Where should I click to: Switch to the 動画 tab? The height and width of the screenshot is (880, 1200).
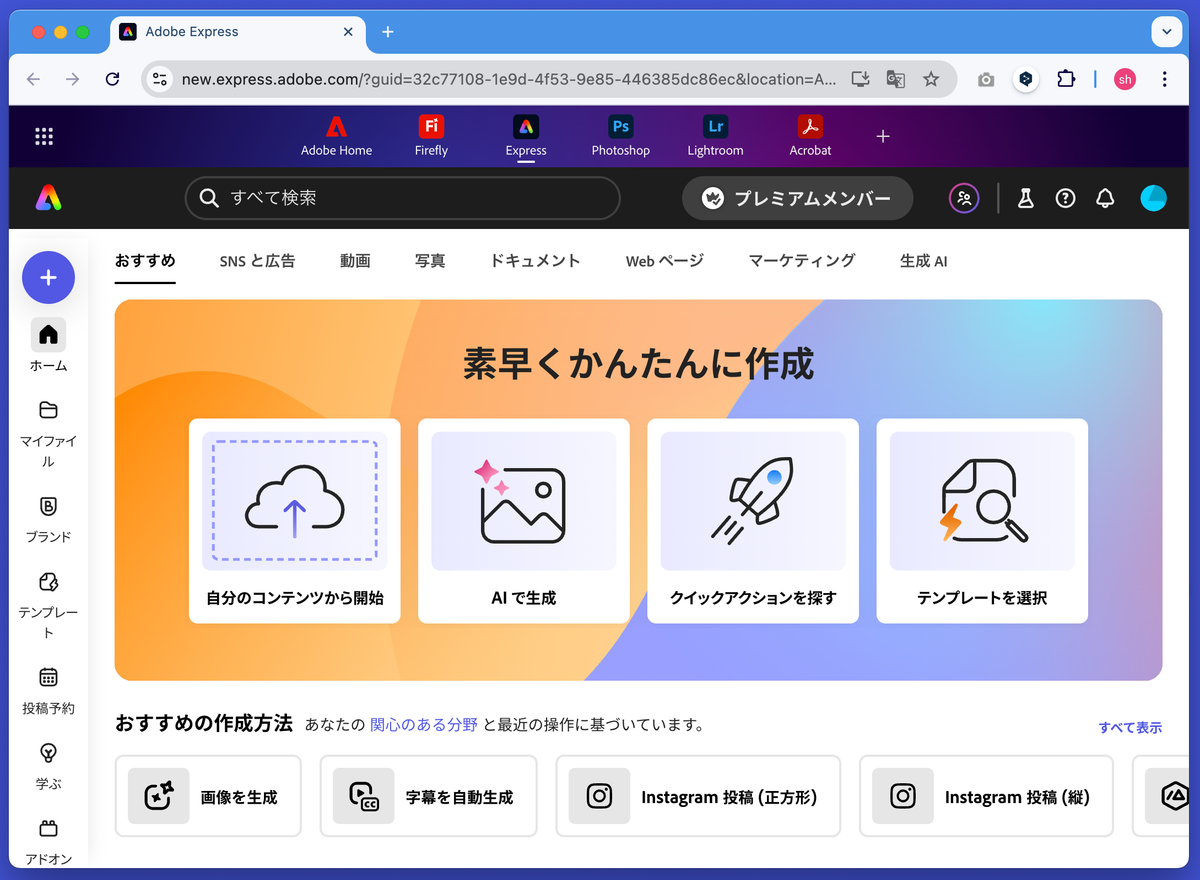[x=355, y=261]
